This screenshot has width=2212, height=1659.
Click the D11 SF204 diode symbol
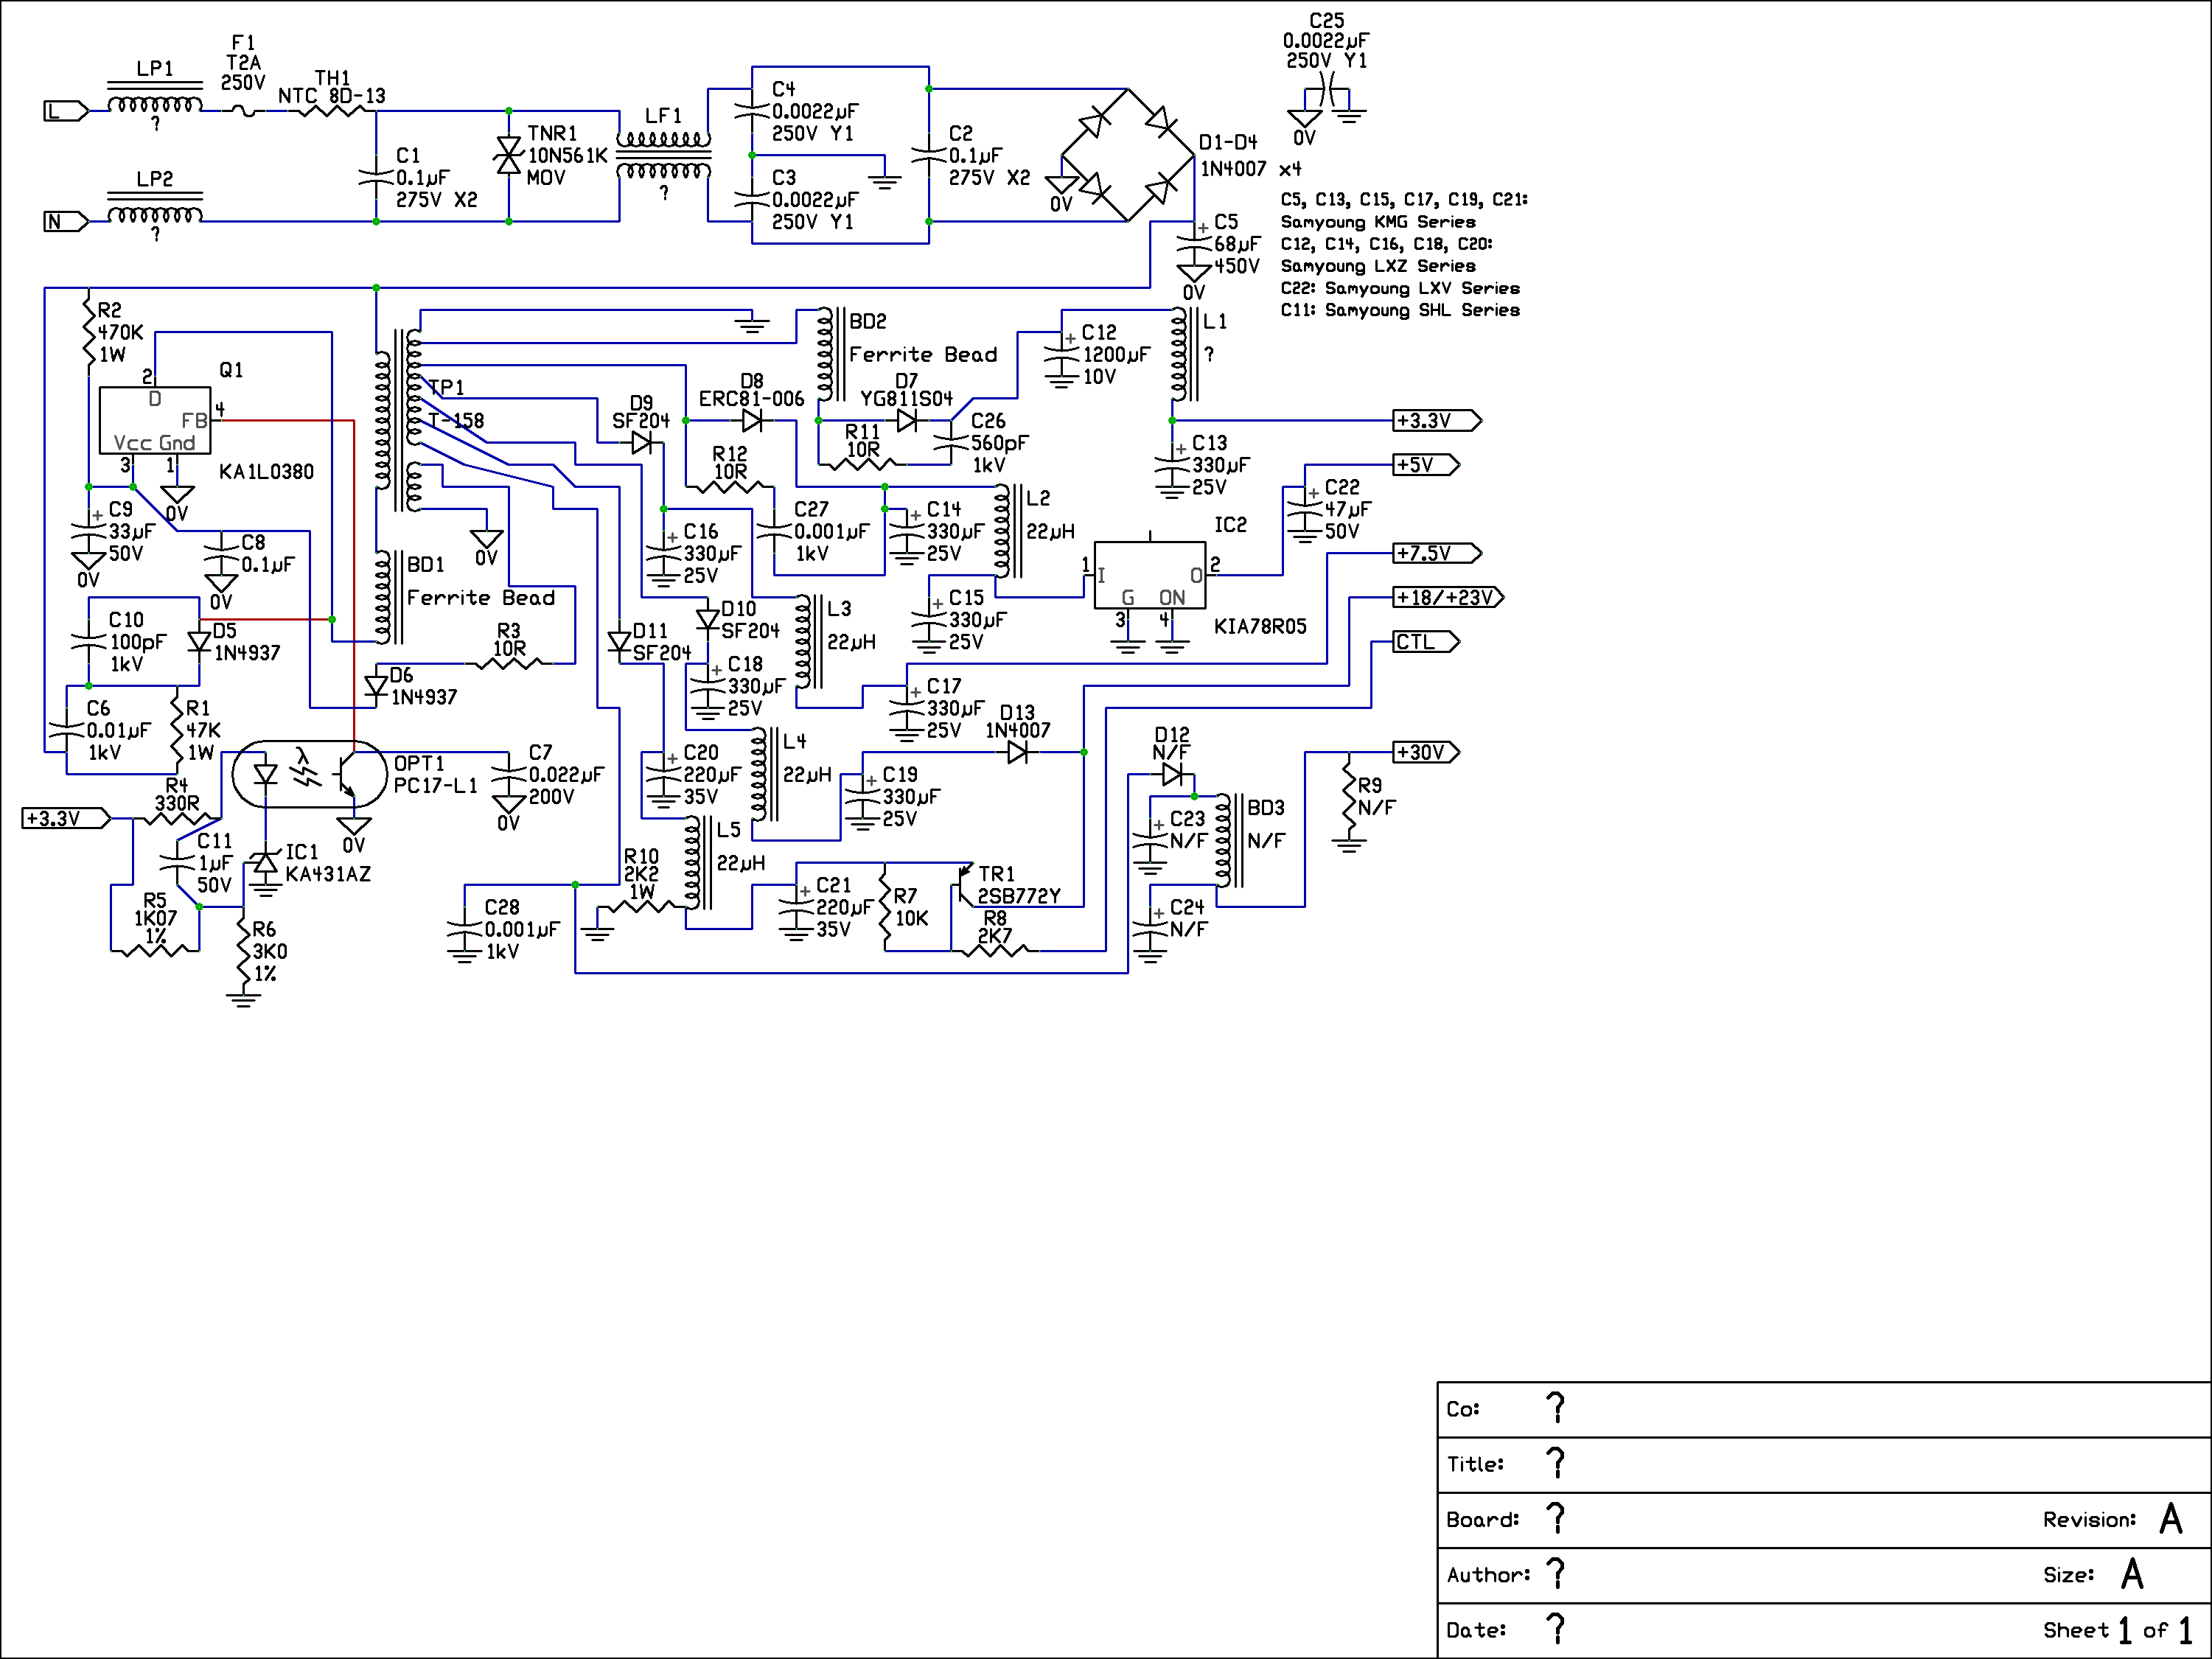coord(619,642)
